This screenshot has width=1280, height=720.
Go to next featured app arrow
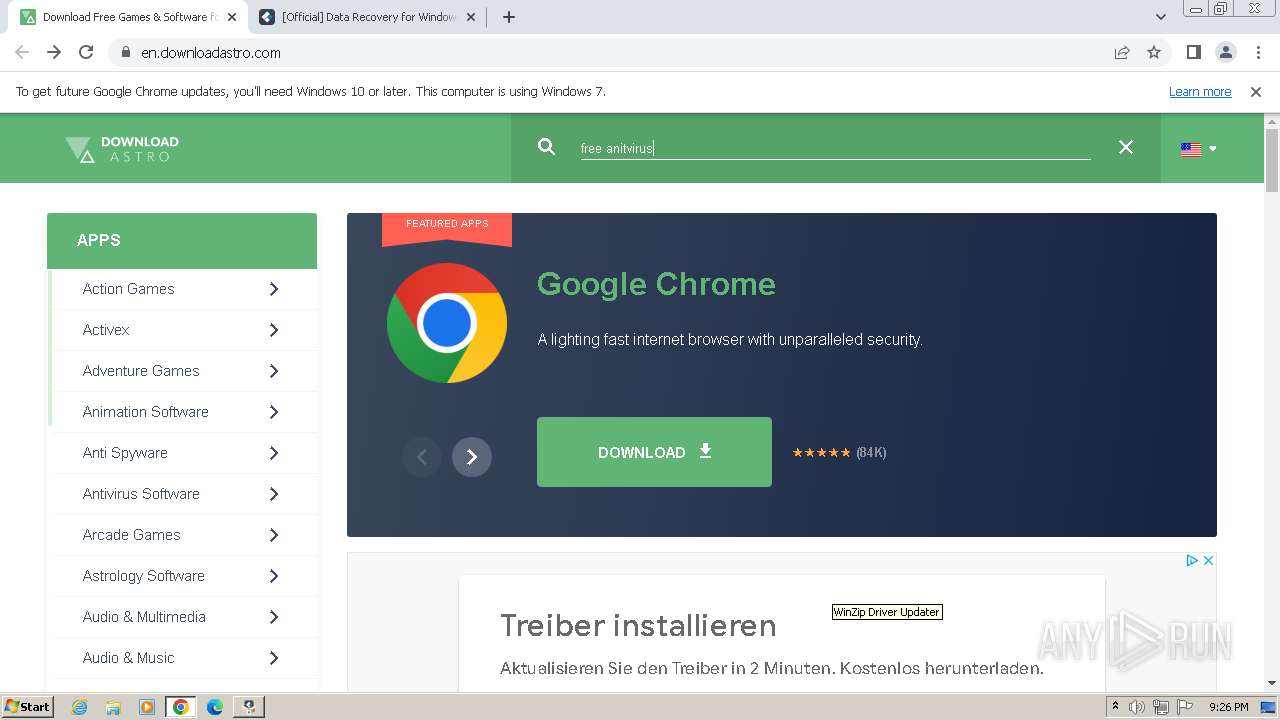pyautogui.click(x=472, y=457)
